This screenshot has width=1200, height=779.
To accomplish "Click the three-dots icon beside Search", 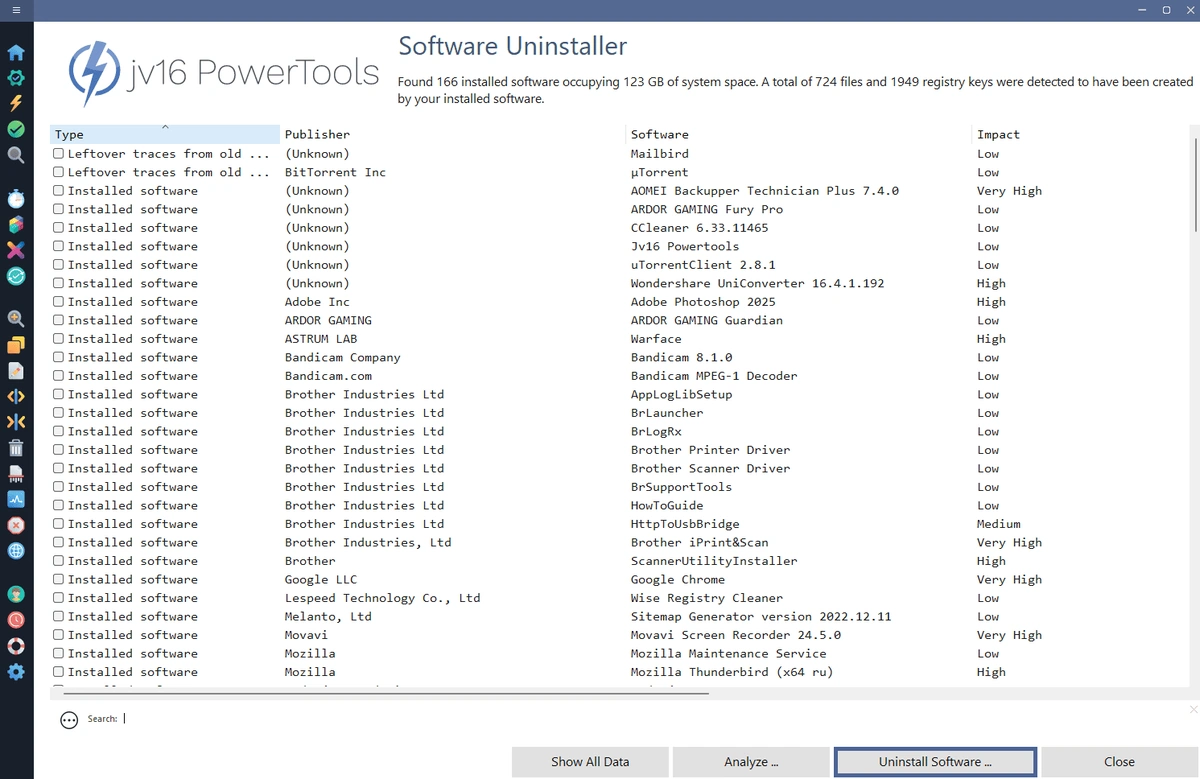I will pos(69,720).
